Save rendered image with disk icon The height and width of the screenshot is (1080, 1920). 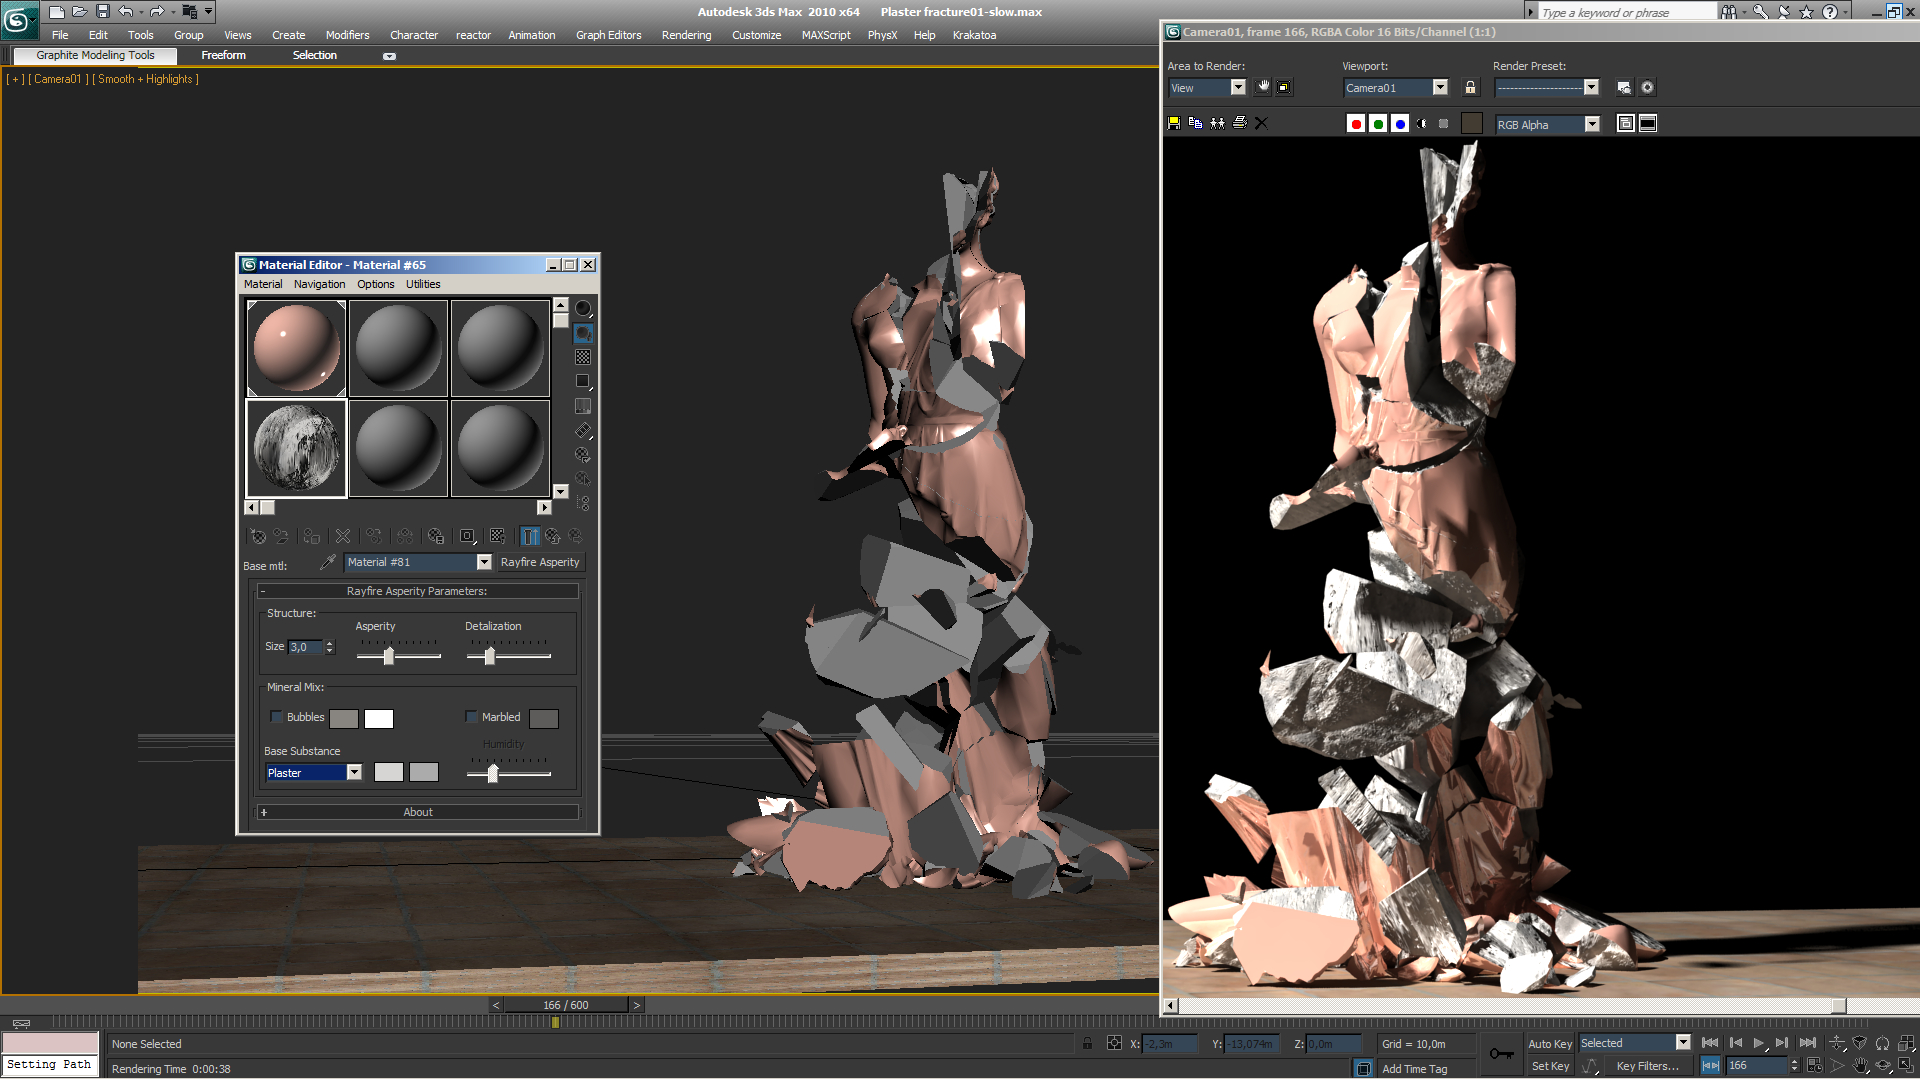tap(1174, 124)
